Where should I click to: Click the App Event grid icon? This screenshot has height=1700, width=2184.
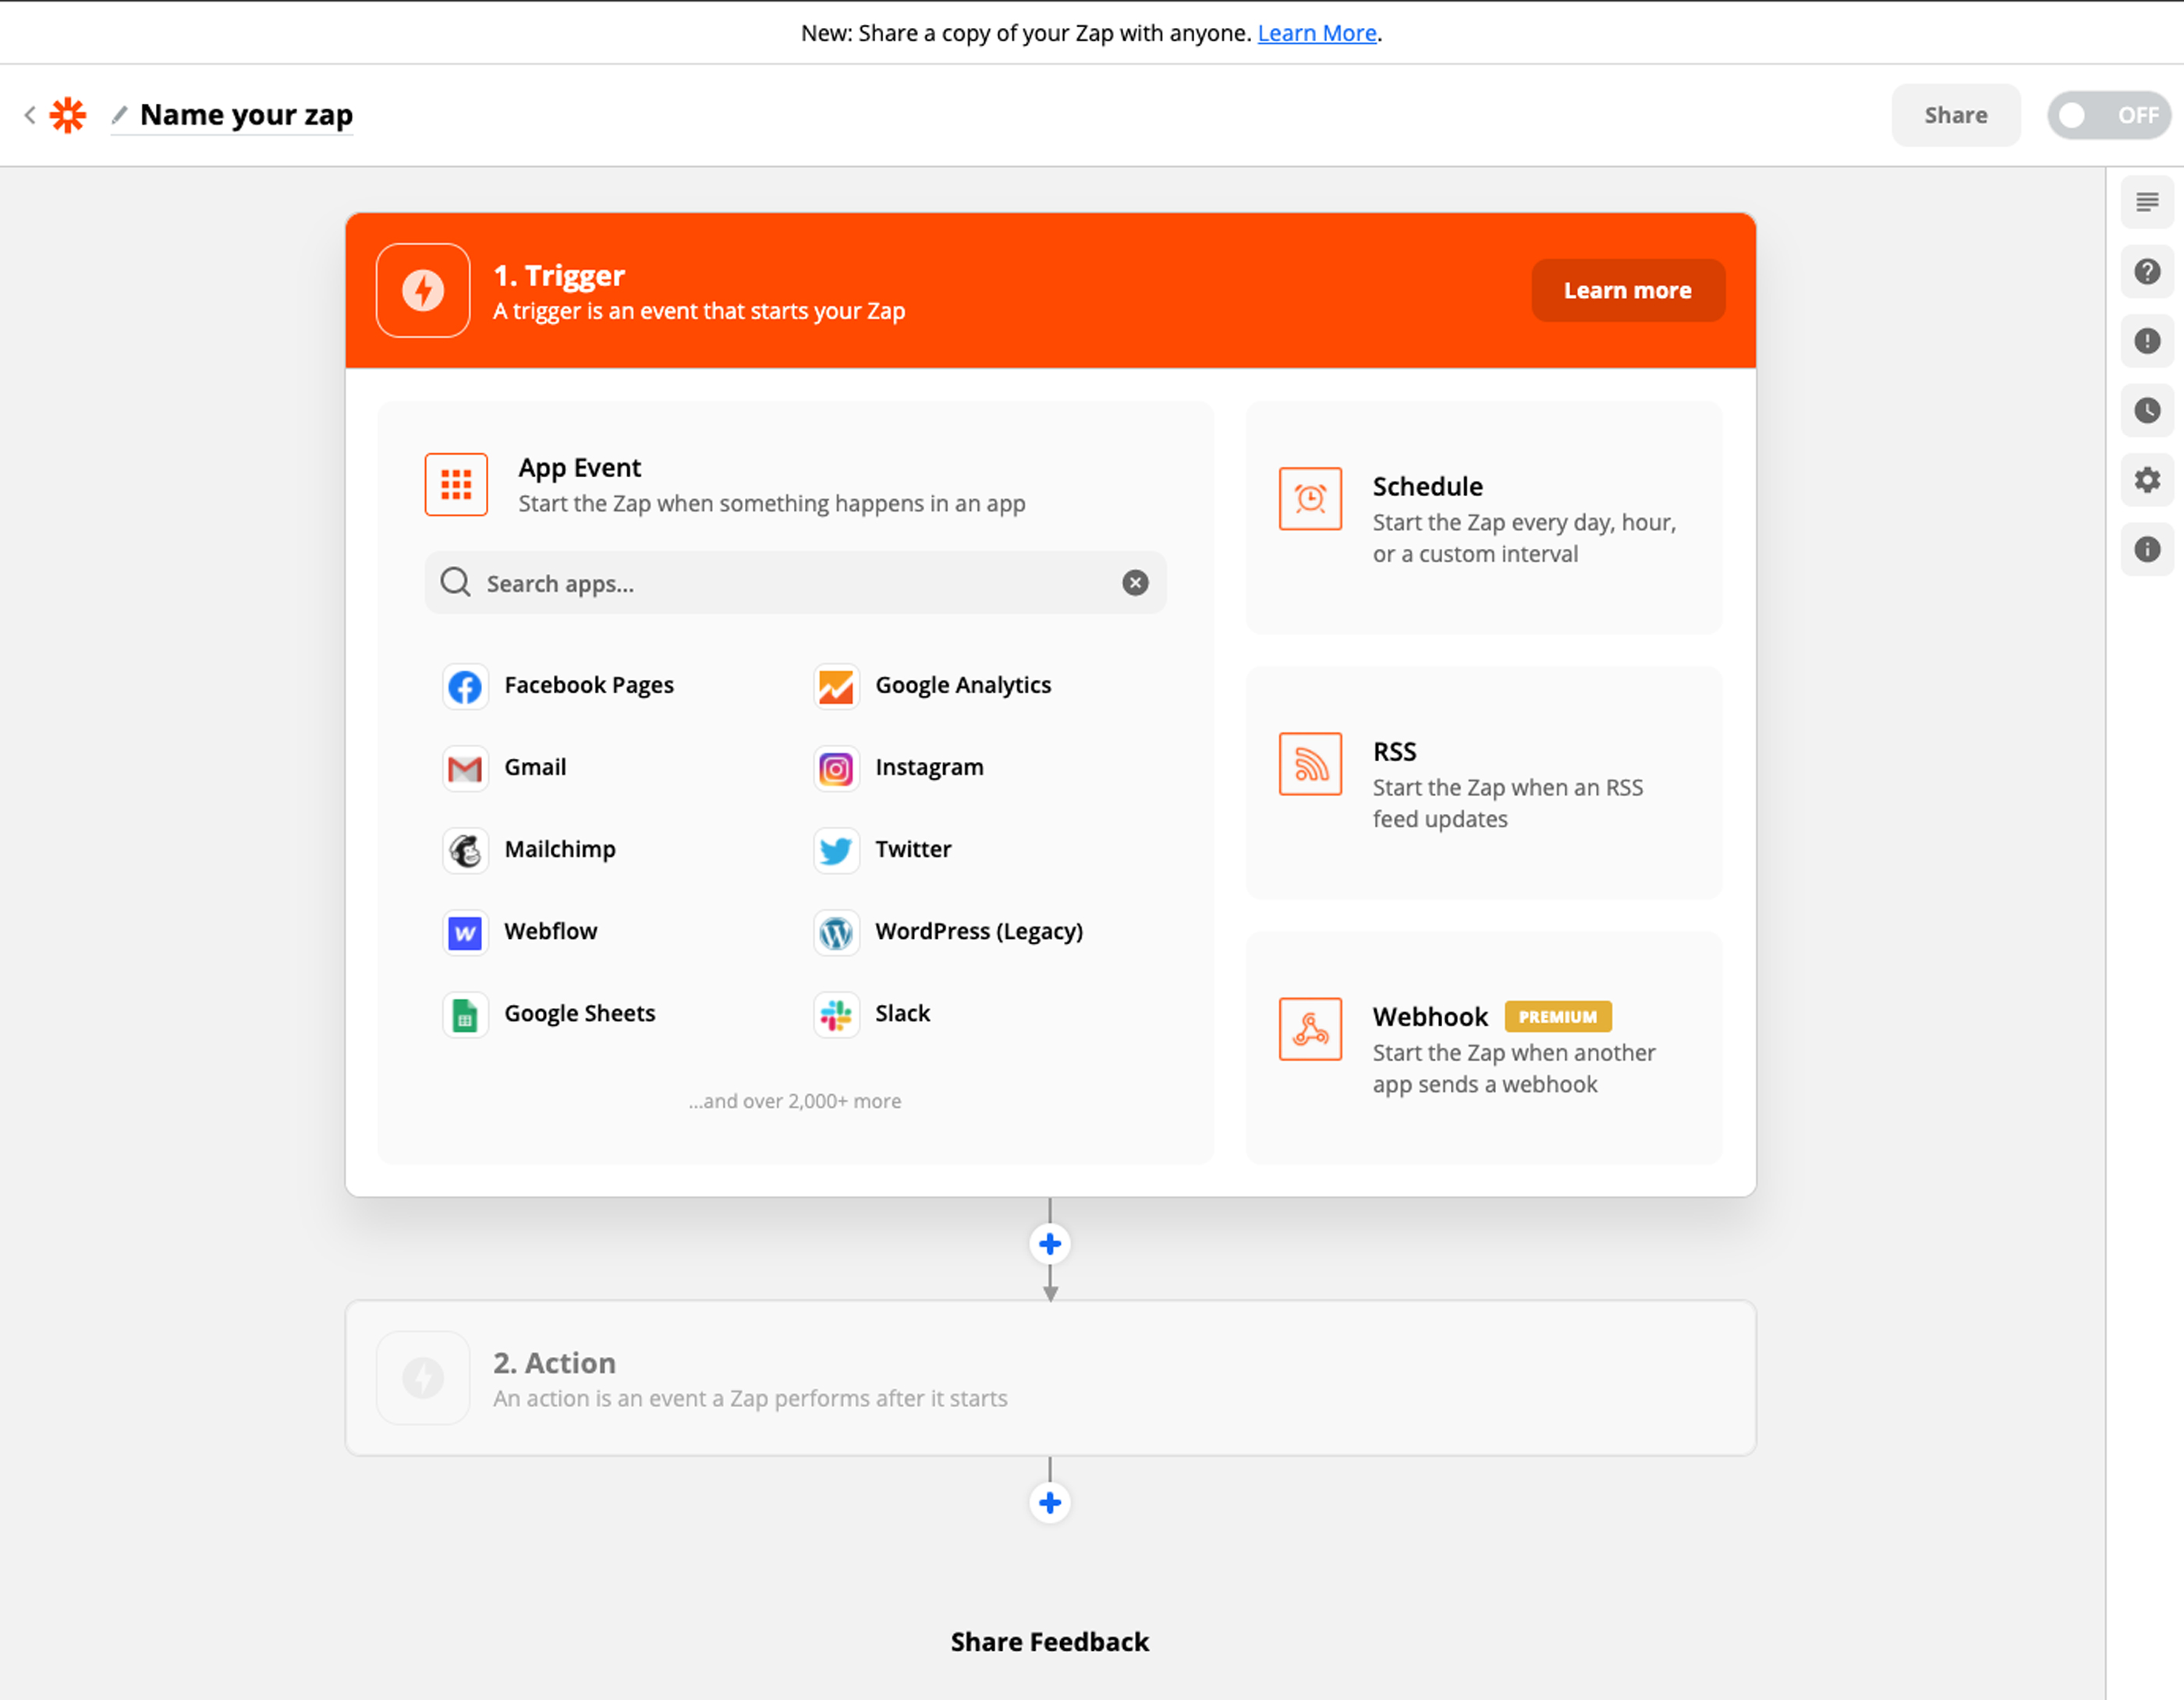pos(456,485)
